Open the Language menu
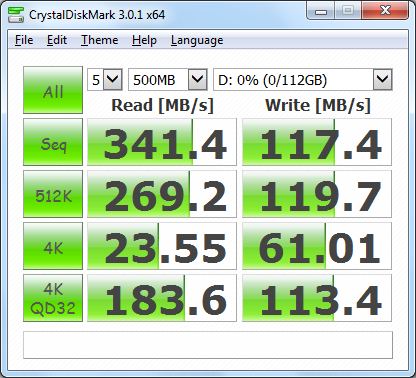Image resolution: width=416 pixels, height=378 pixels. click(x=197, y=40)
